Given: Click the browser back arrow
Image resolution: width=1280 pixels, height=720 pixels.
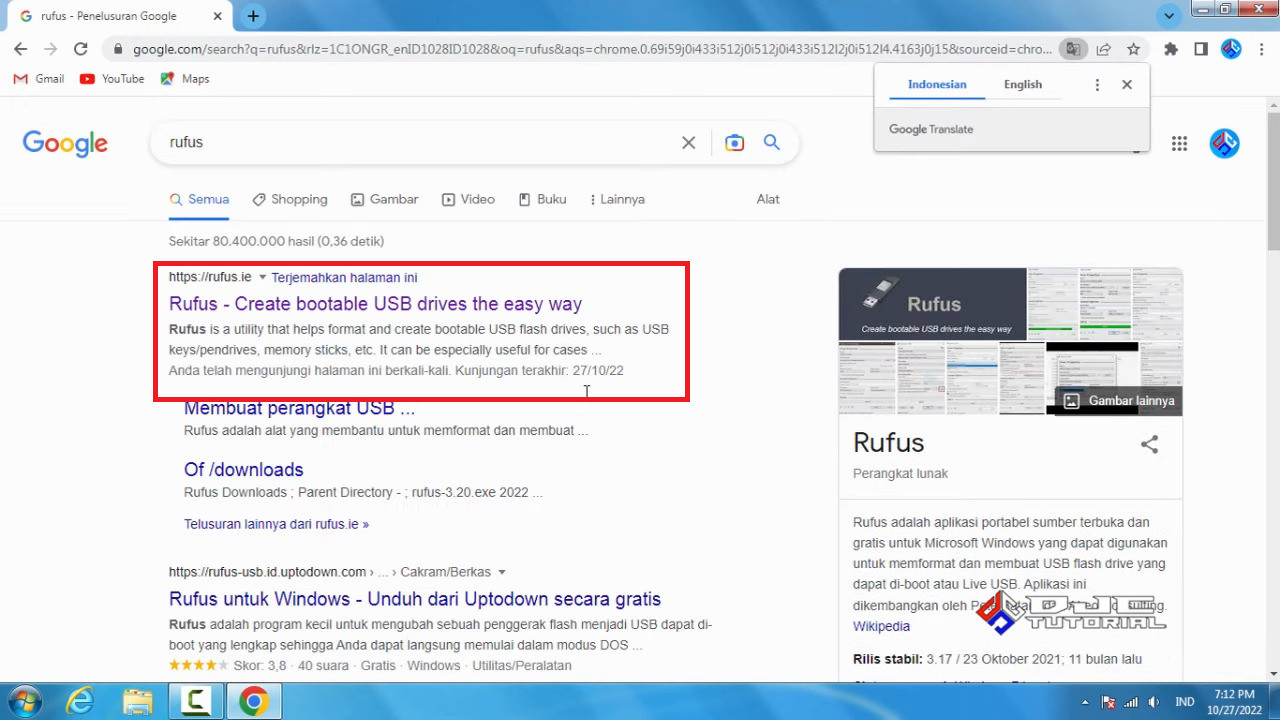Looking at the screenshot, I should [20, 49].
